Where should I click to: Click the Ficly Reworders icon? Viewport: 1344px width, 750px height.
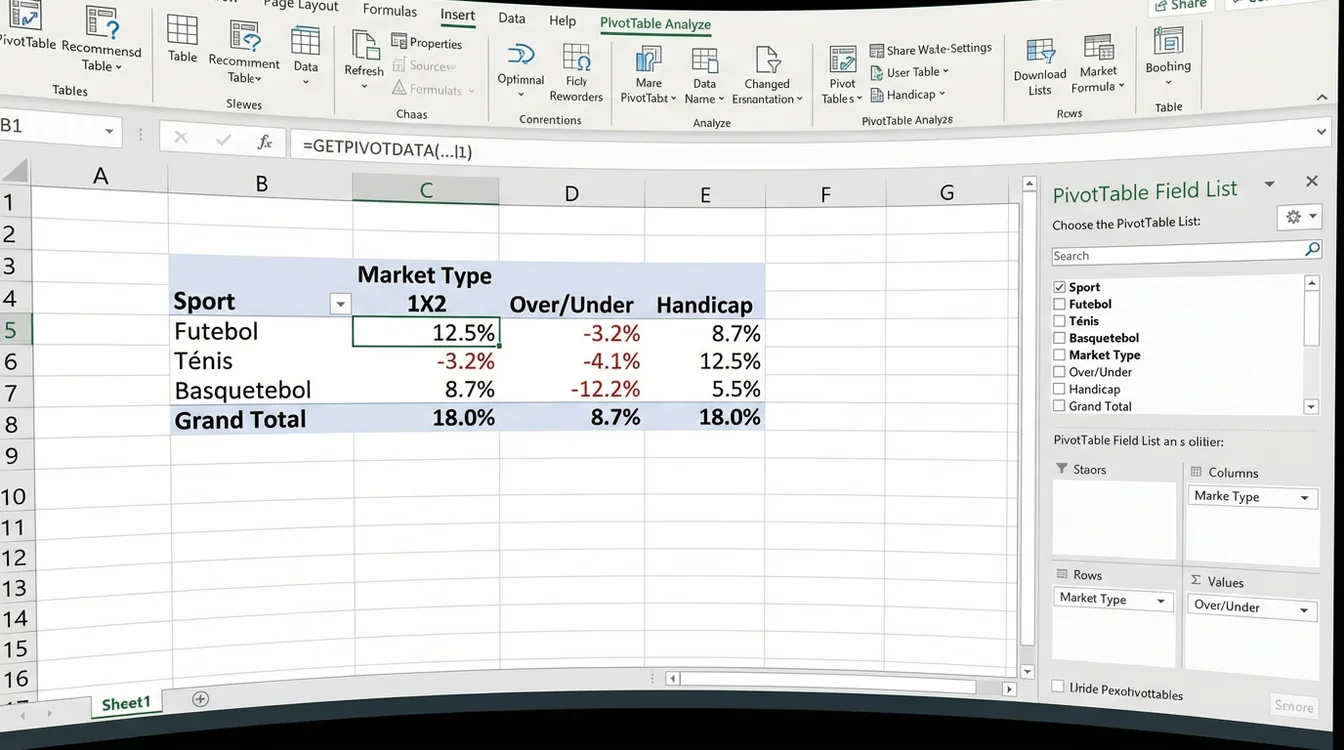pos(576,56)
